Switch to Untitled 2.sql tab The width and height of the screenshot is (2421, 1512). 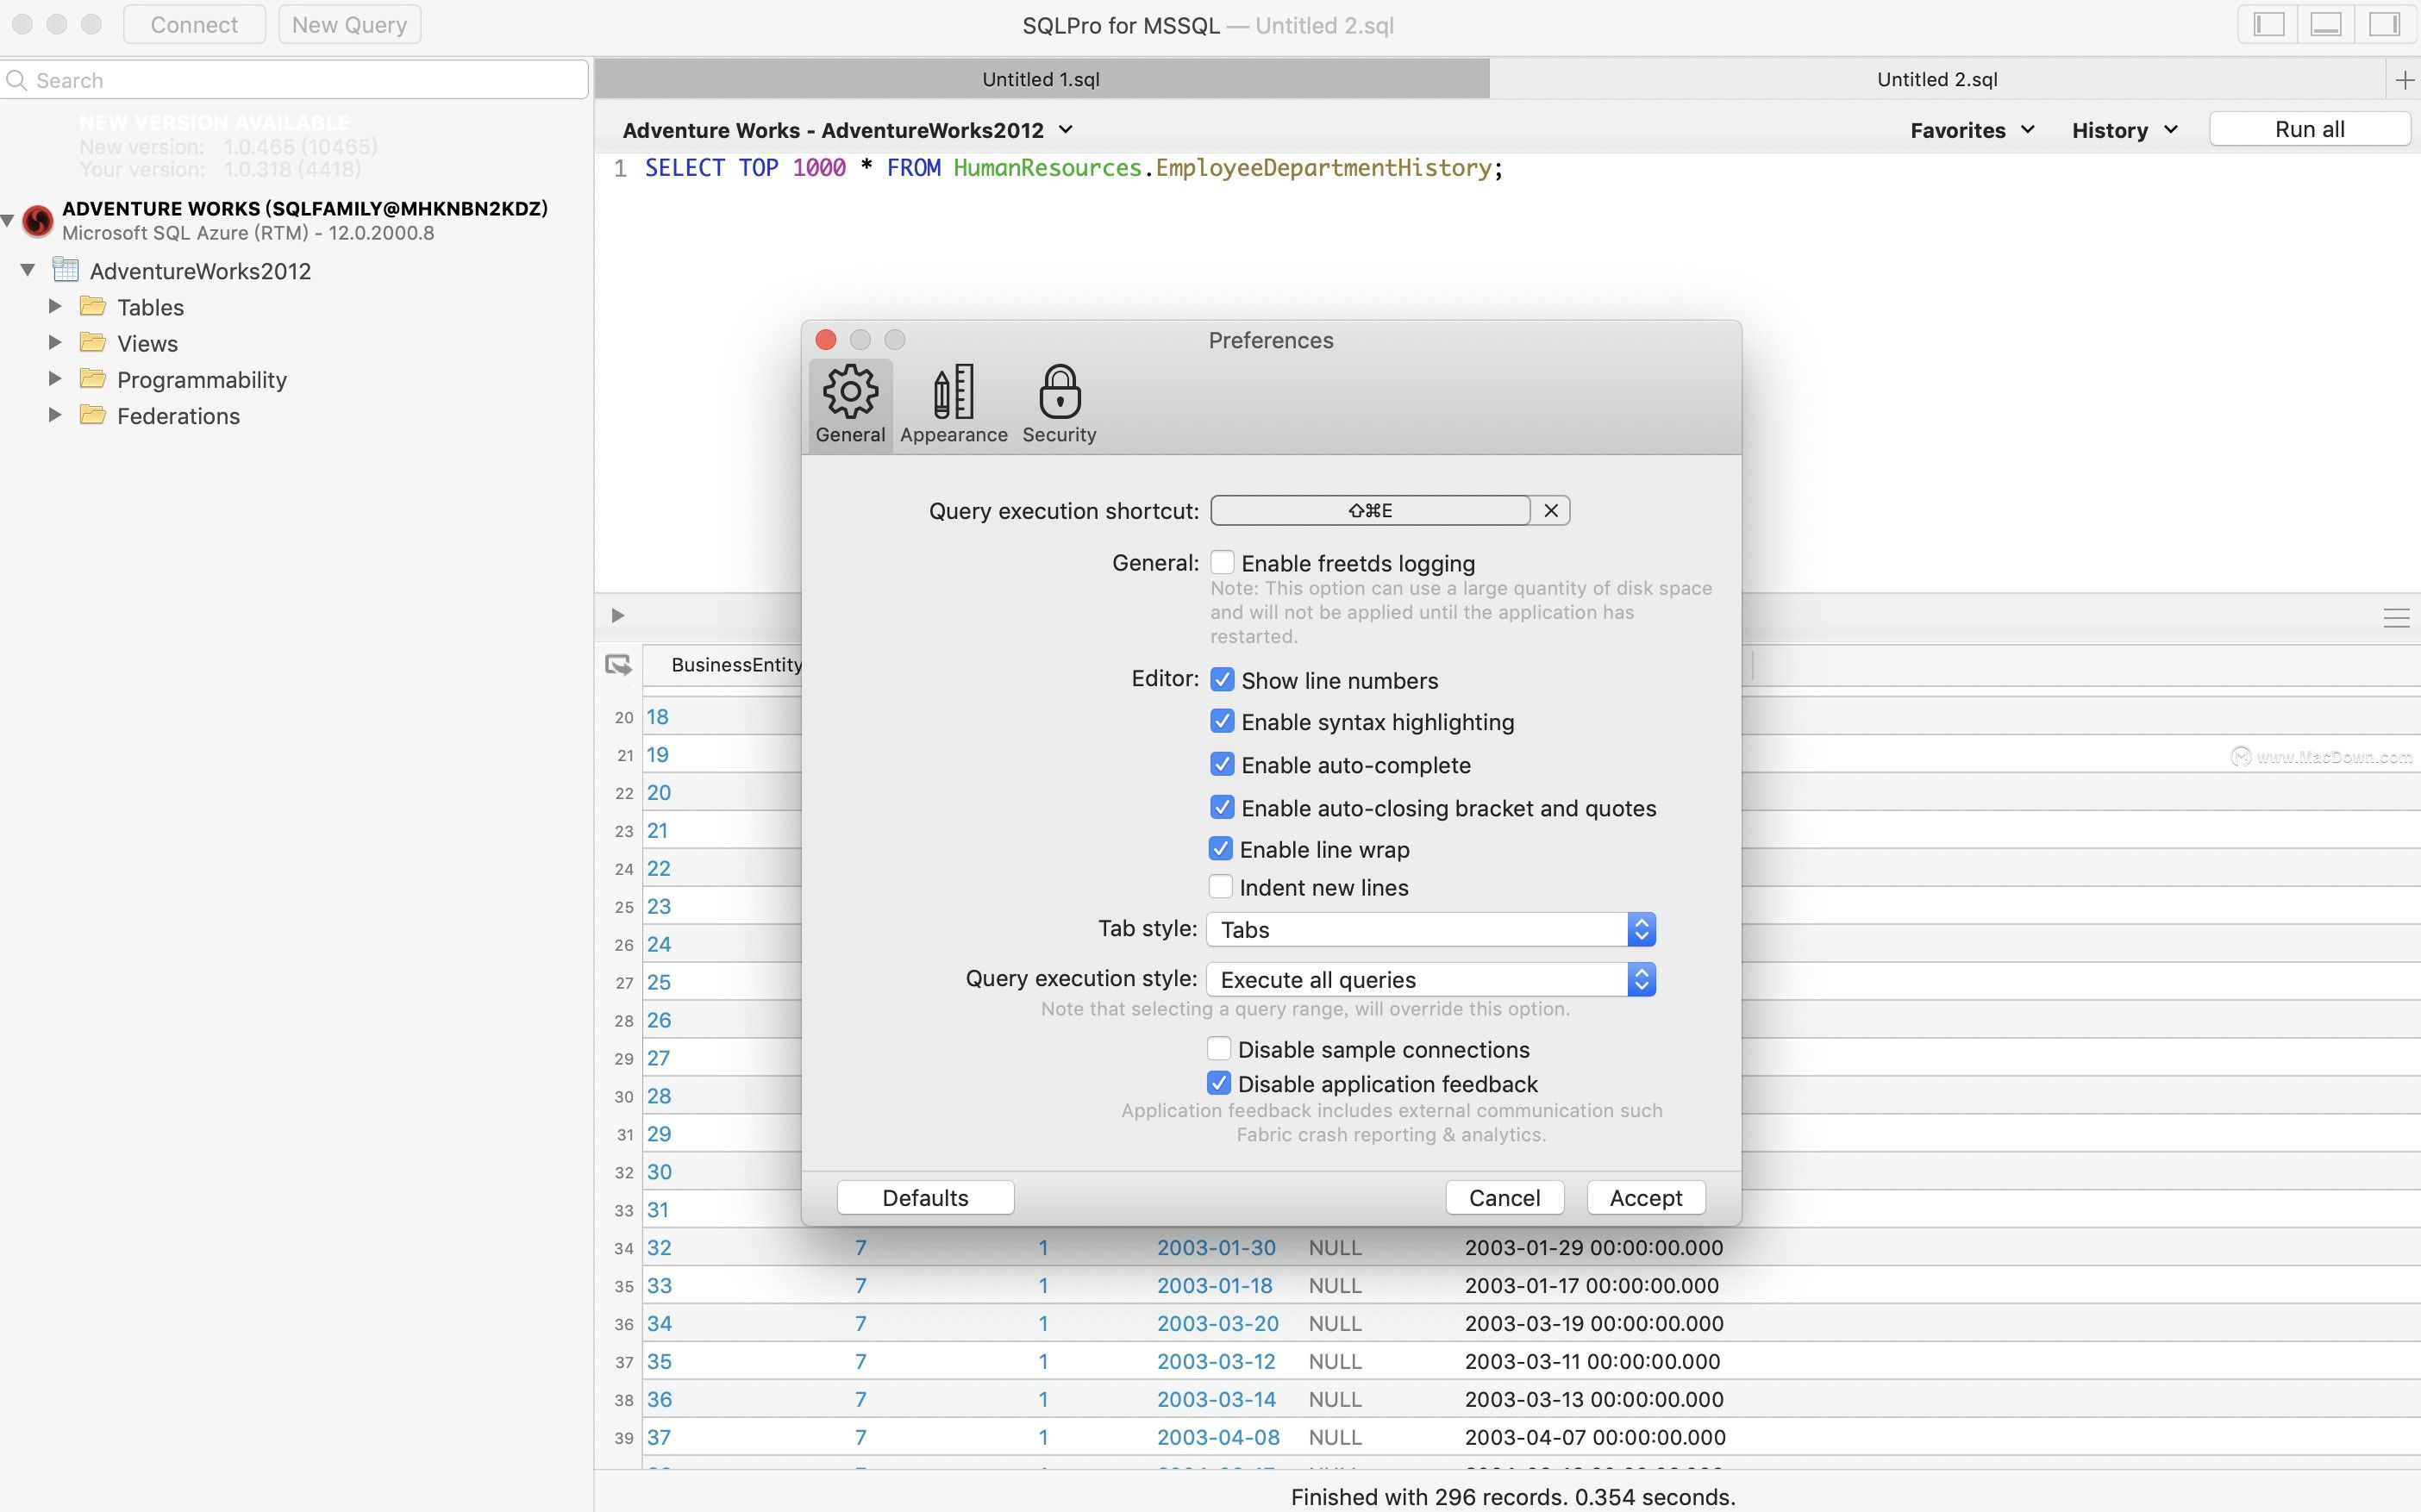[1937, 79]
